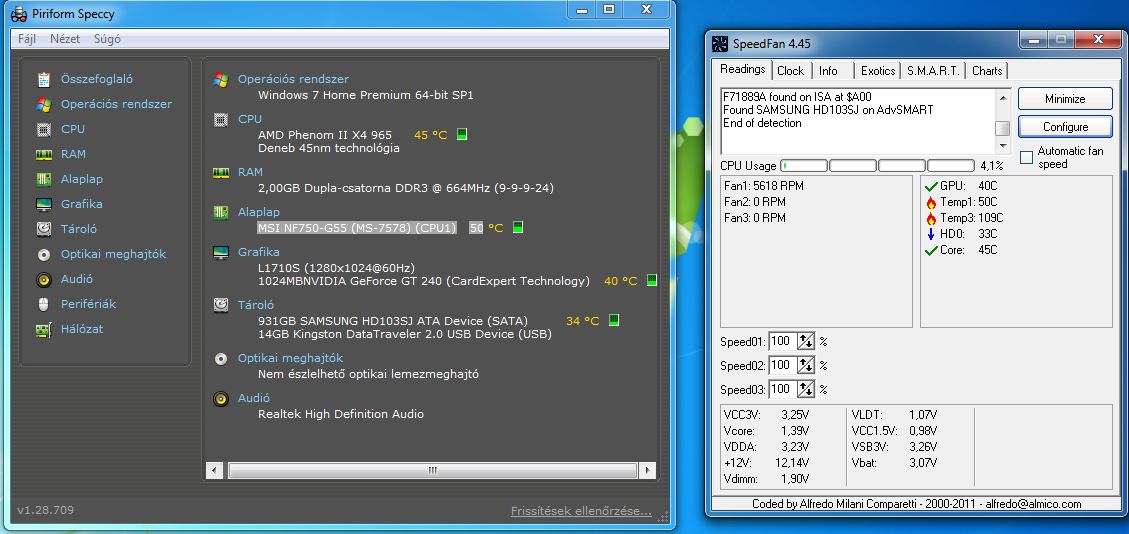Select the Grafika monitor icon in sidebar

coord(44,204)
